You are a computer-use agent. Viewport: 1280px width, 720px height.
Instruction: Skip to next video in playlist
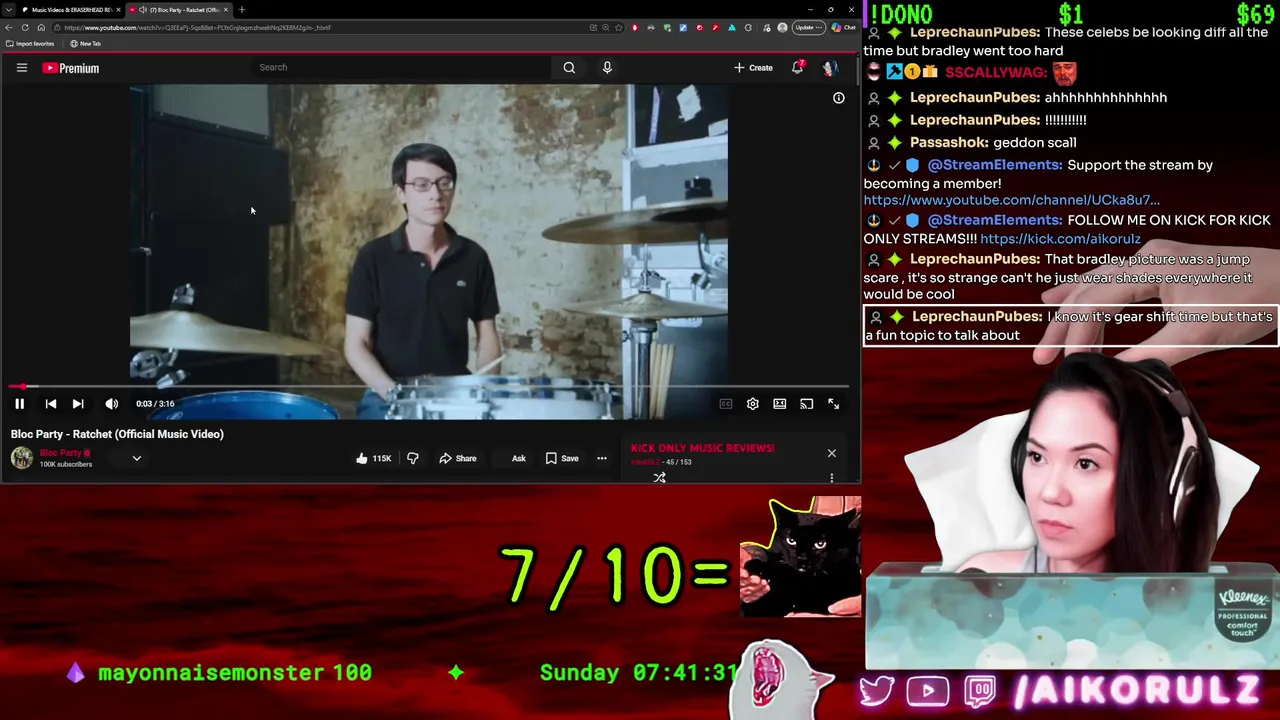coord(78,404)
